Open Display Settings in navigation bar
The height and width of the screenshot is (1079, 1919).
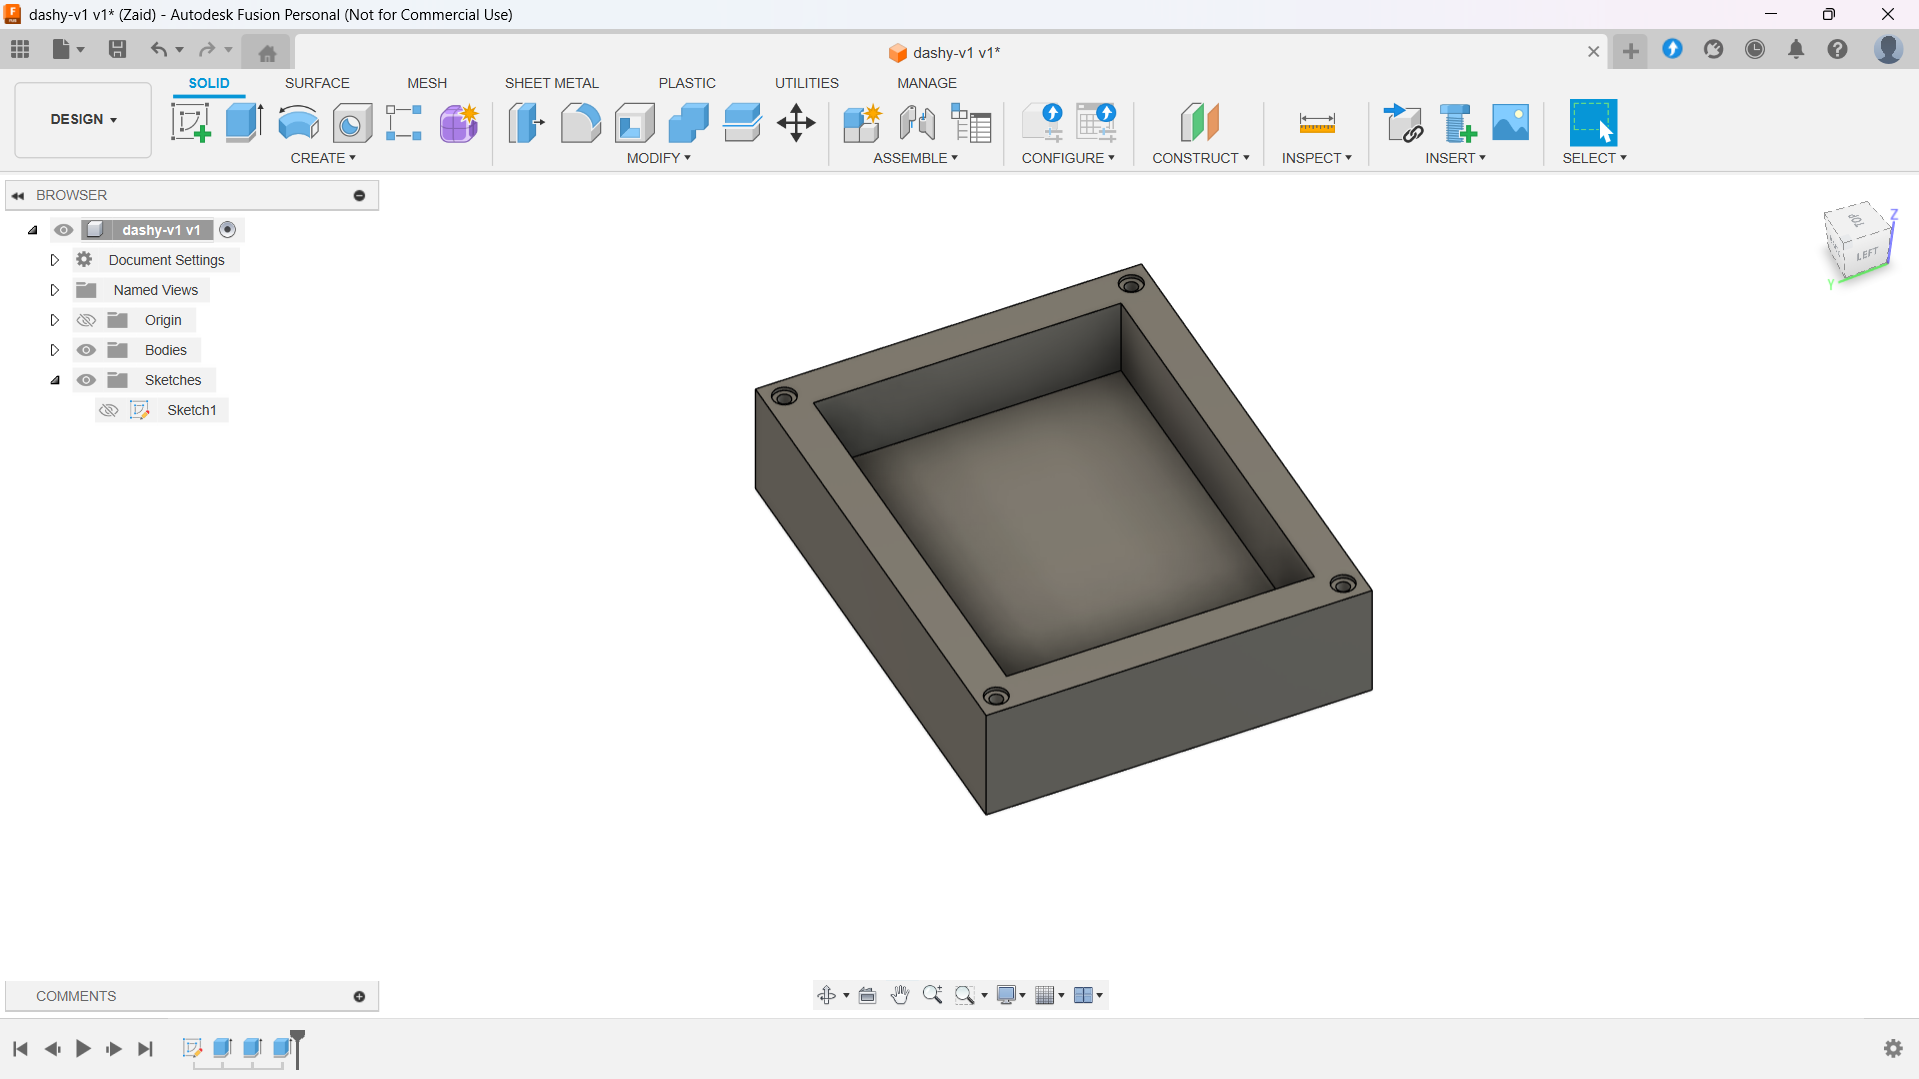pos(1010,995)
